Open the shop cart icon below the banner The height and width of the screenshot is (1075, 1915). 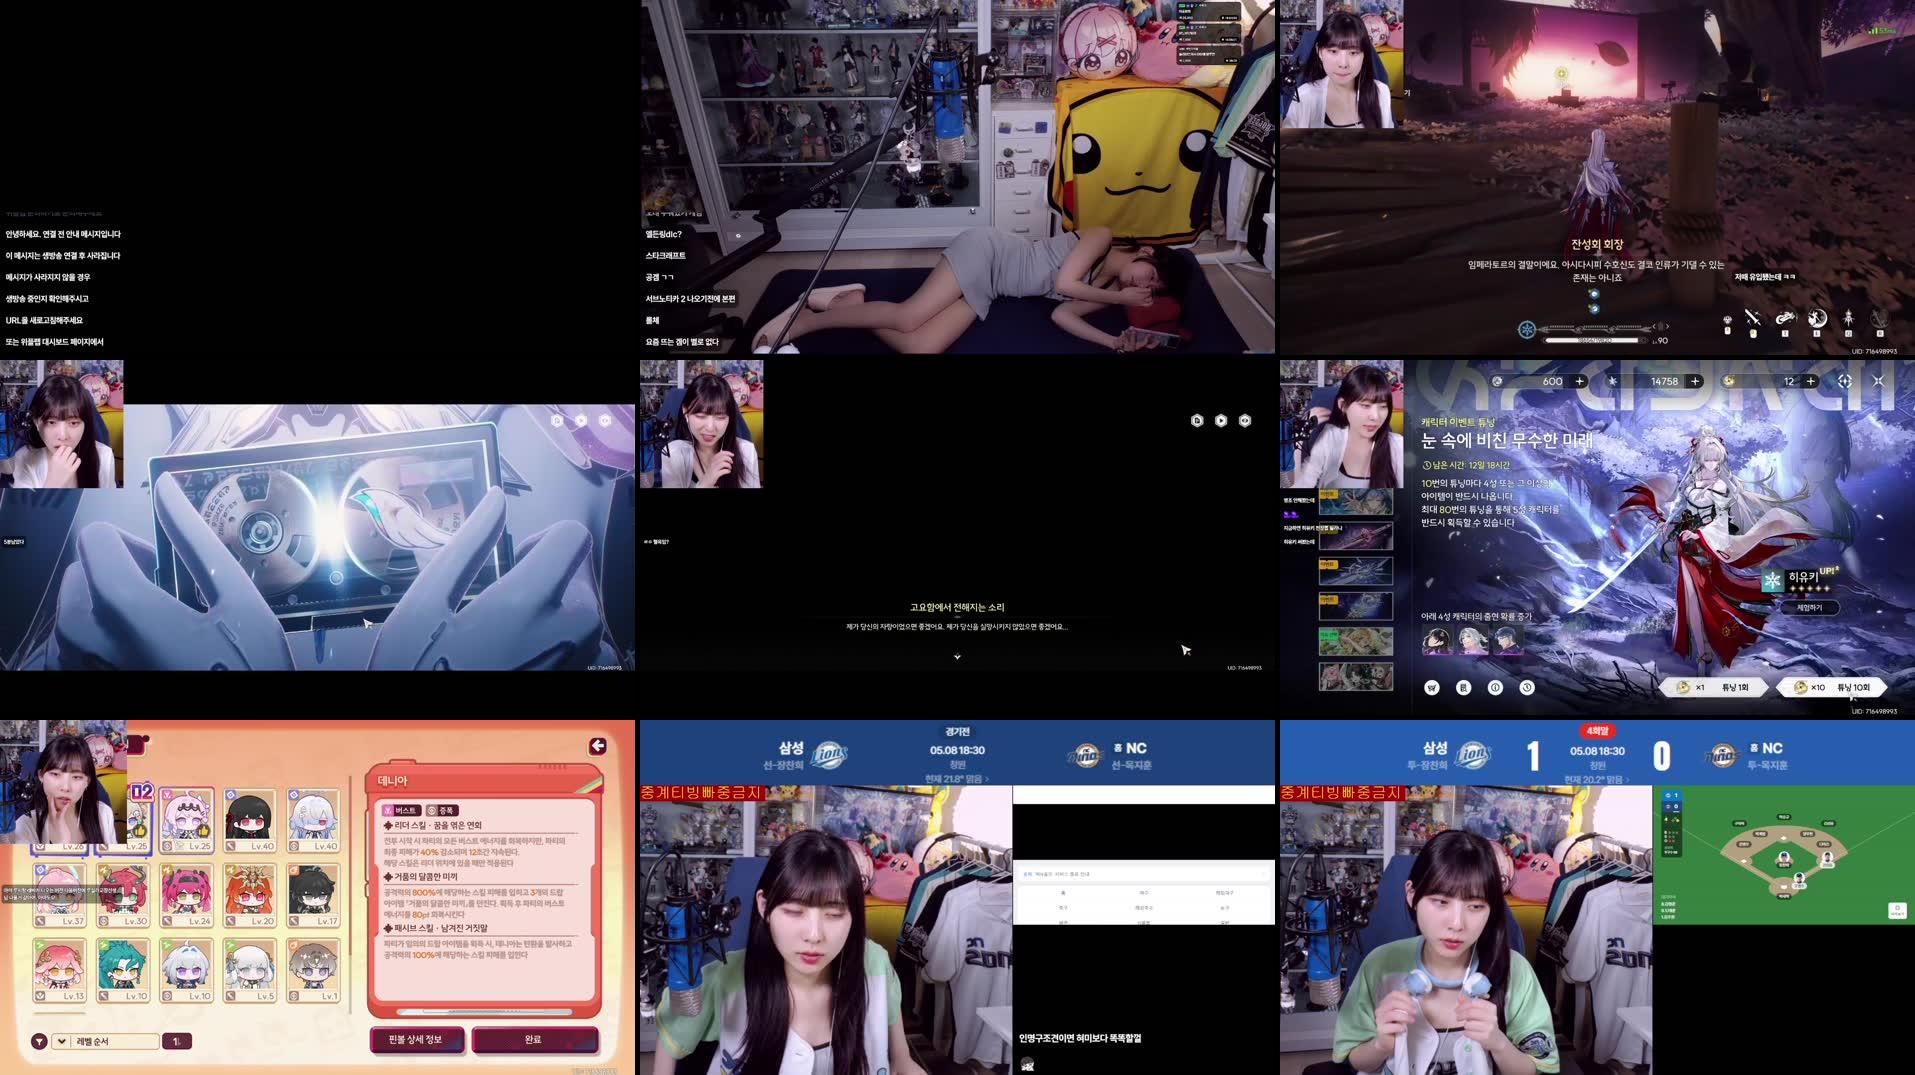[1432, 687]
